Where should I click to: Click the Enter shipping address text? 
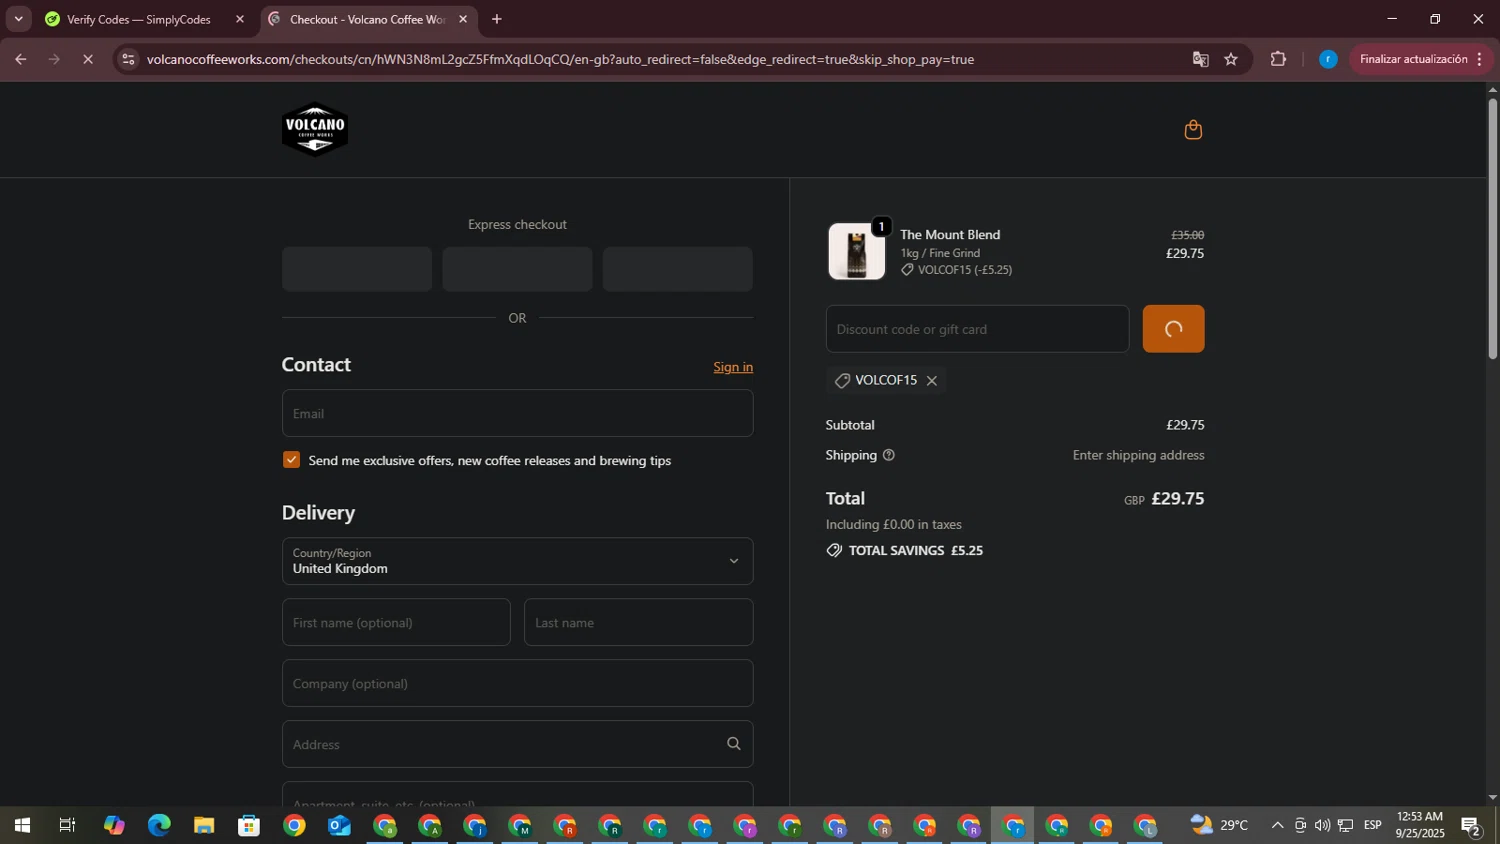click(x=1138, y=455)
